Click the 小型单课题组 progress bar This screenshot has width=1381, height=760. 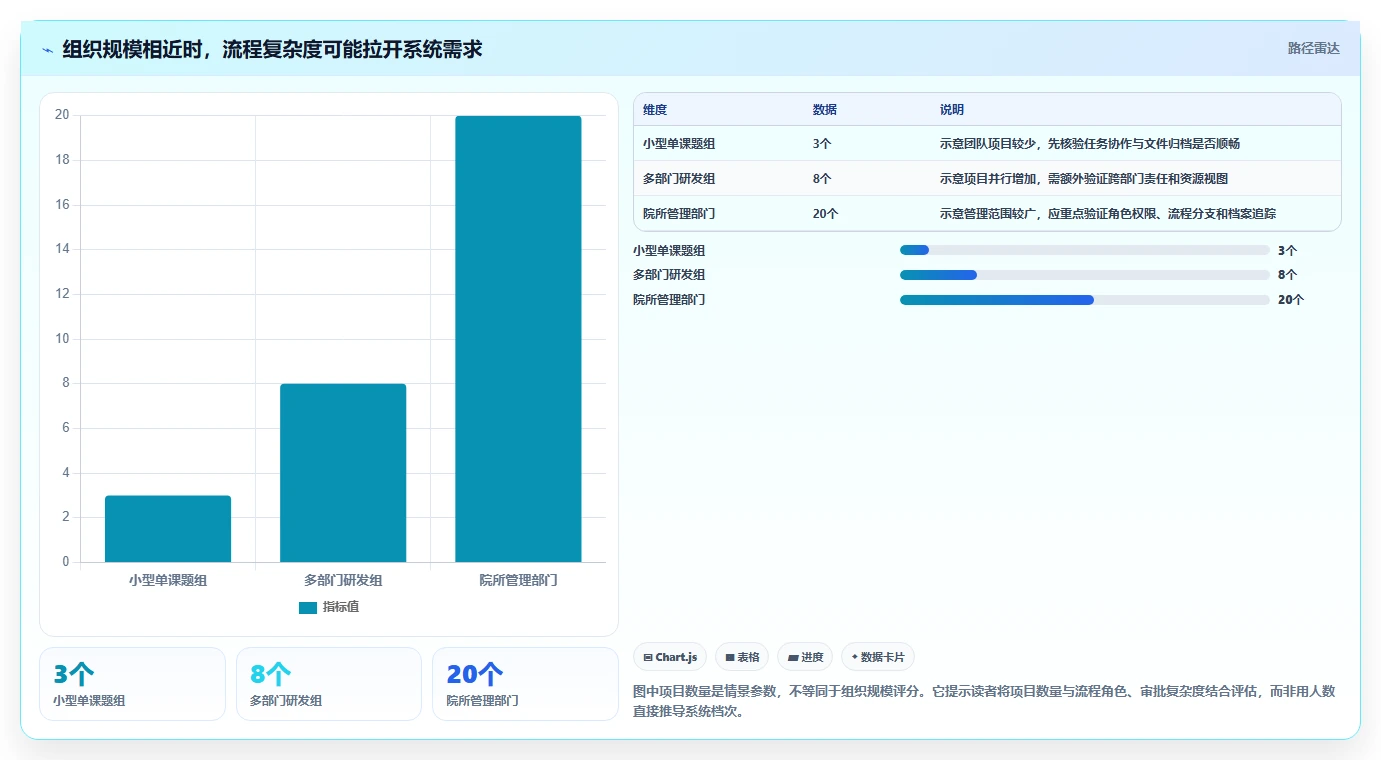pyautogui.click(x=1085, y=250)
